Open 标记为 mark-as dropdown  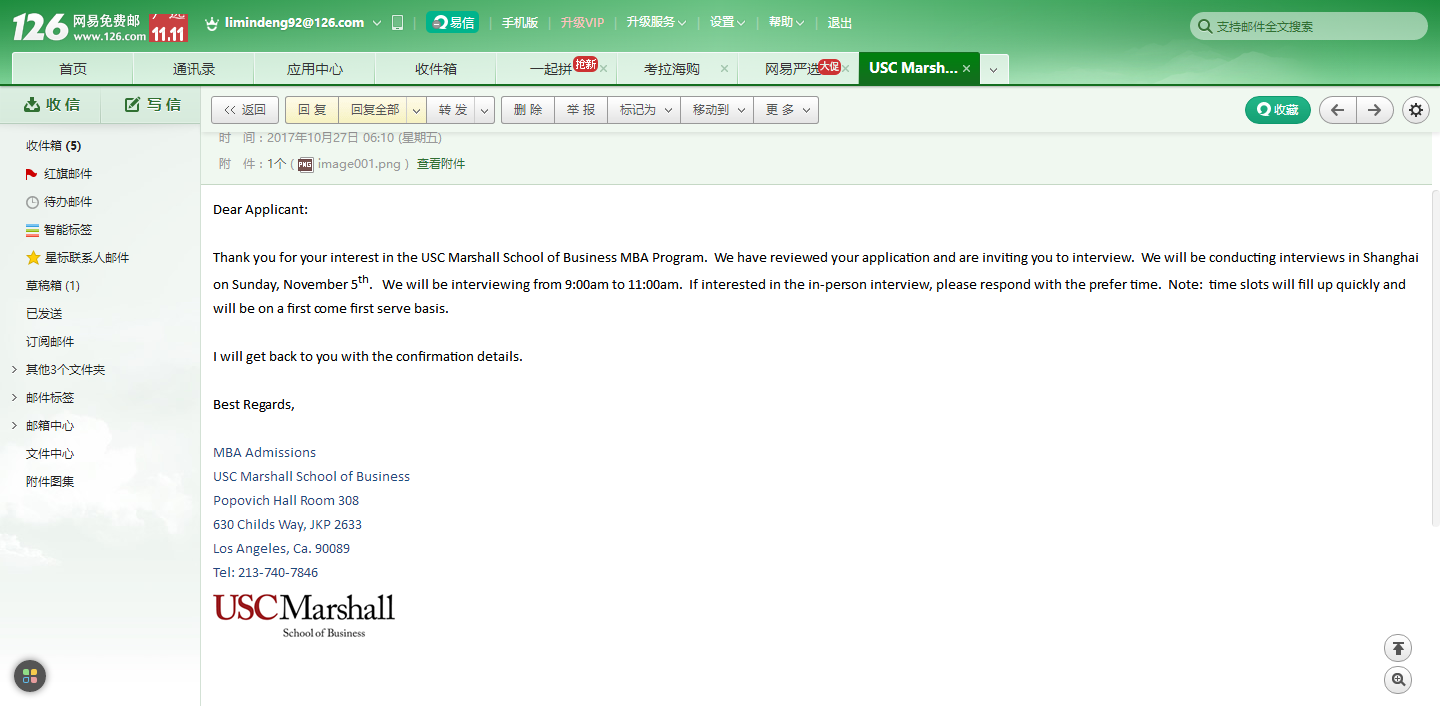pyautogui.click(x=644, y=110)
